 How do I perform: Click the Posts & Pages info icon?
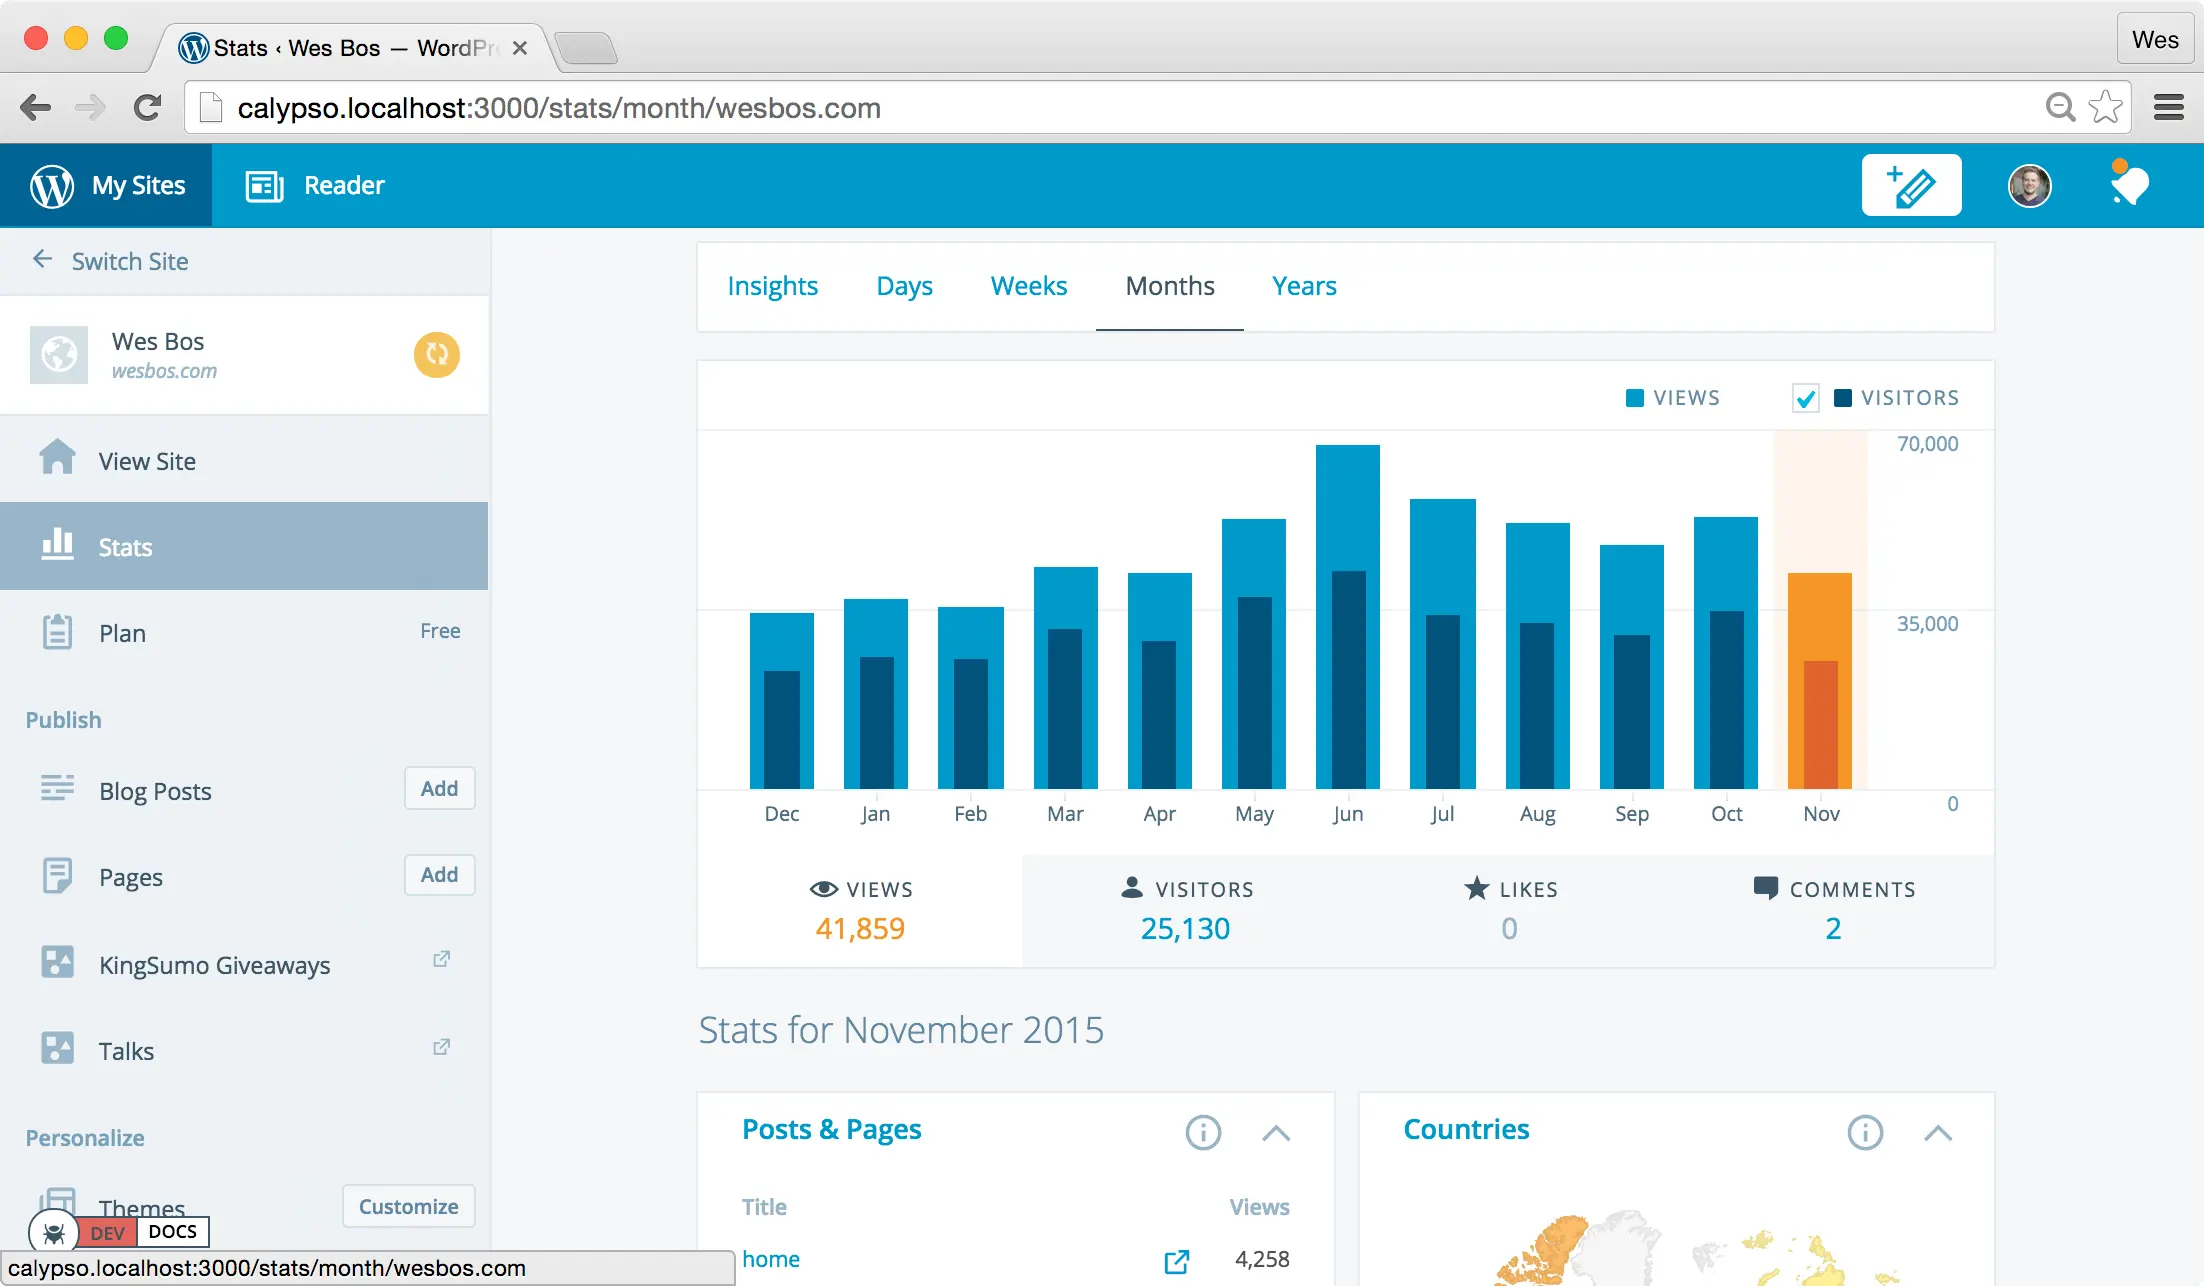tap(1203, 1132)
